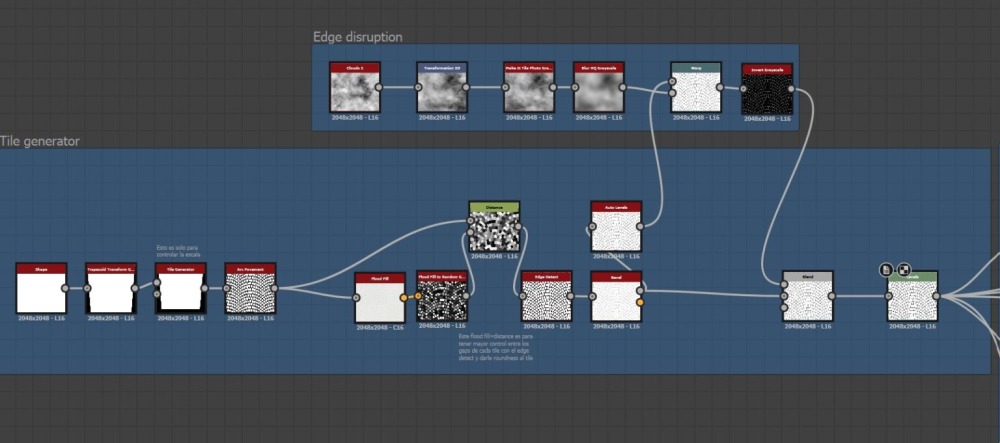Screen dimensions: 1000x443
Task: Click the Transformation 2D output connector
Action: [466, 87]
